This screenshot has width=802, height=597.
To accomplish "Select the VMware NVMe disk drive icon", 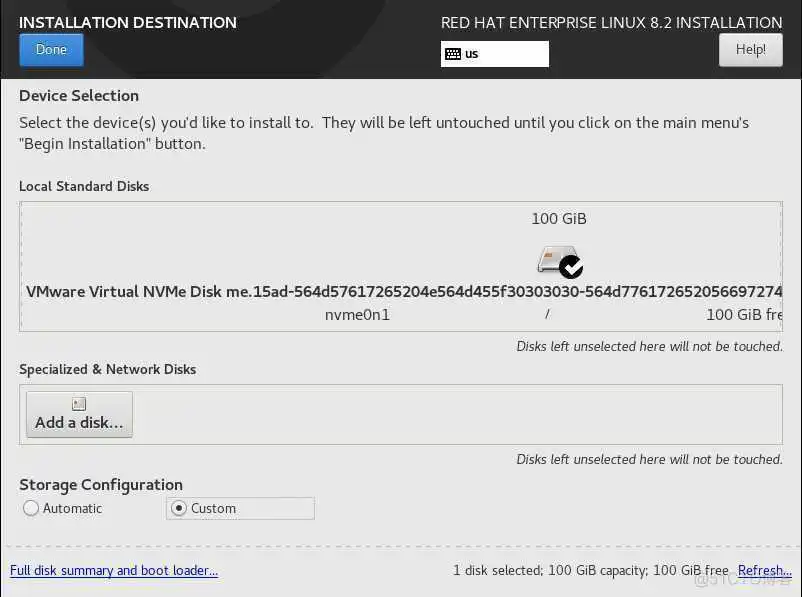I will [x=560, y=261].
